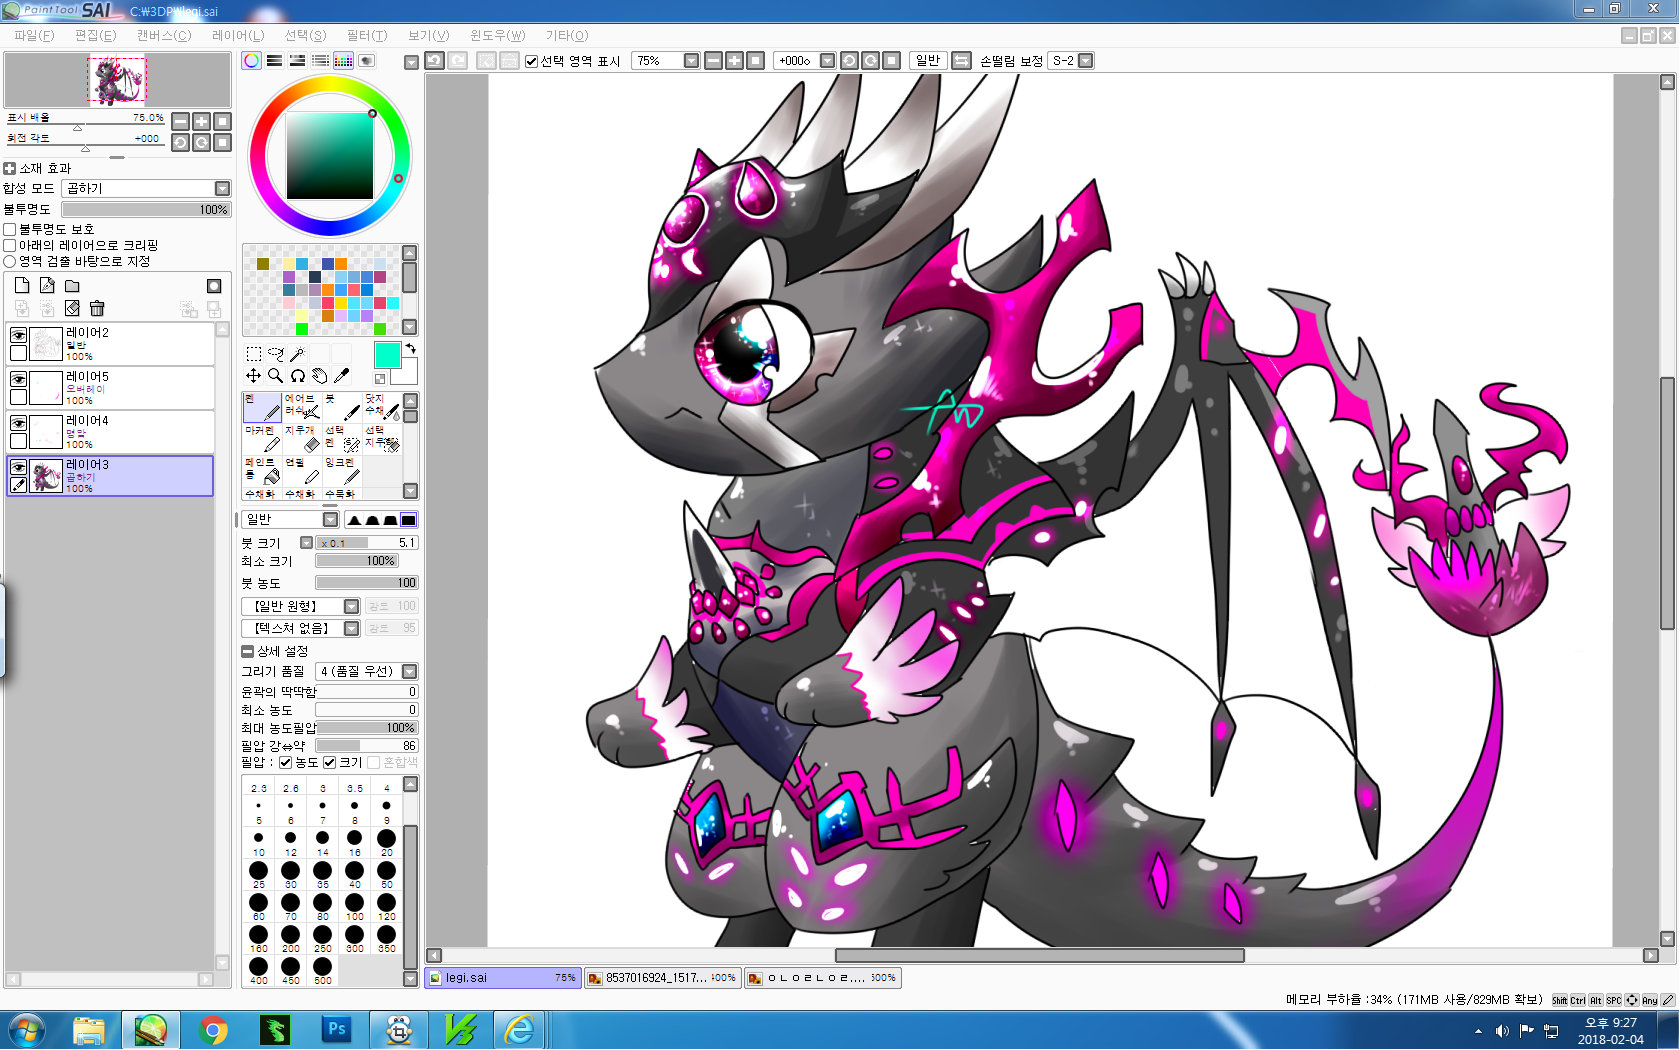Viewport: 1680px width, 1050px height.
Task: Click the teal foreground color swatch
Action: click(x=387, y=354)
